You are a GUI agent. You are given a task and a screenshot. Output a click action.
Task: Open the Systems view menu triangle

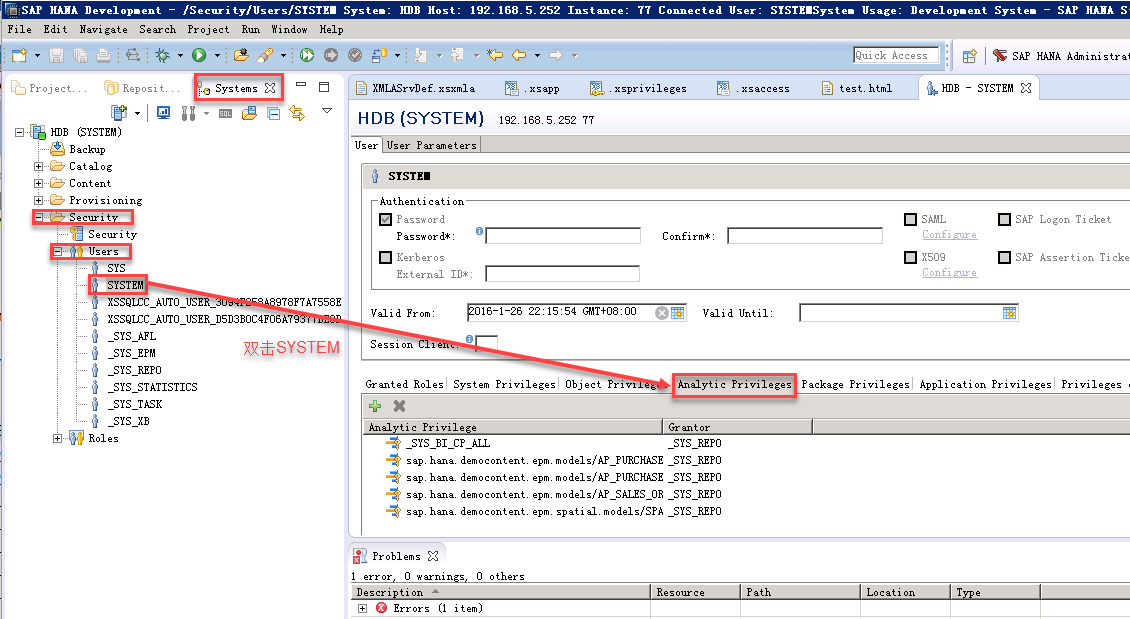[x=326, y=111]
